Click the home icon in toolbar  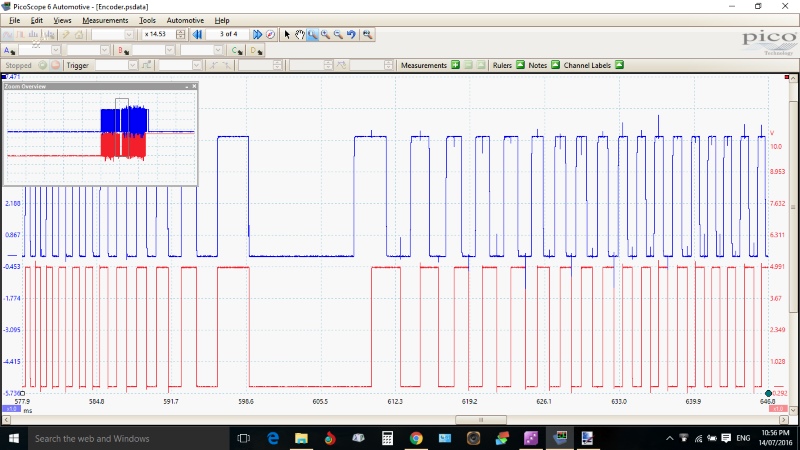pos(79,35)
